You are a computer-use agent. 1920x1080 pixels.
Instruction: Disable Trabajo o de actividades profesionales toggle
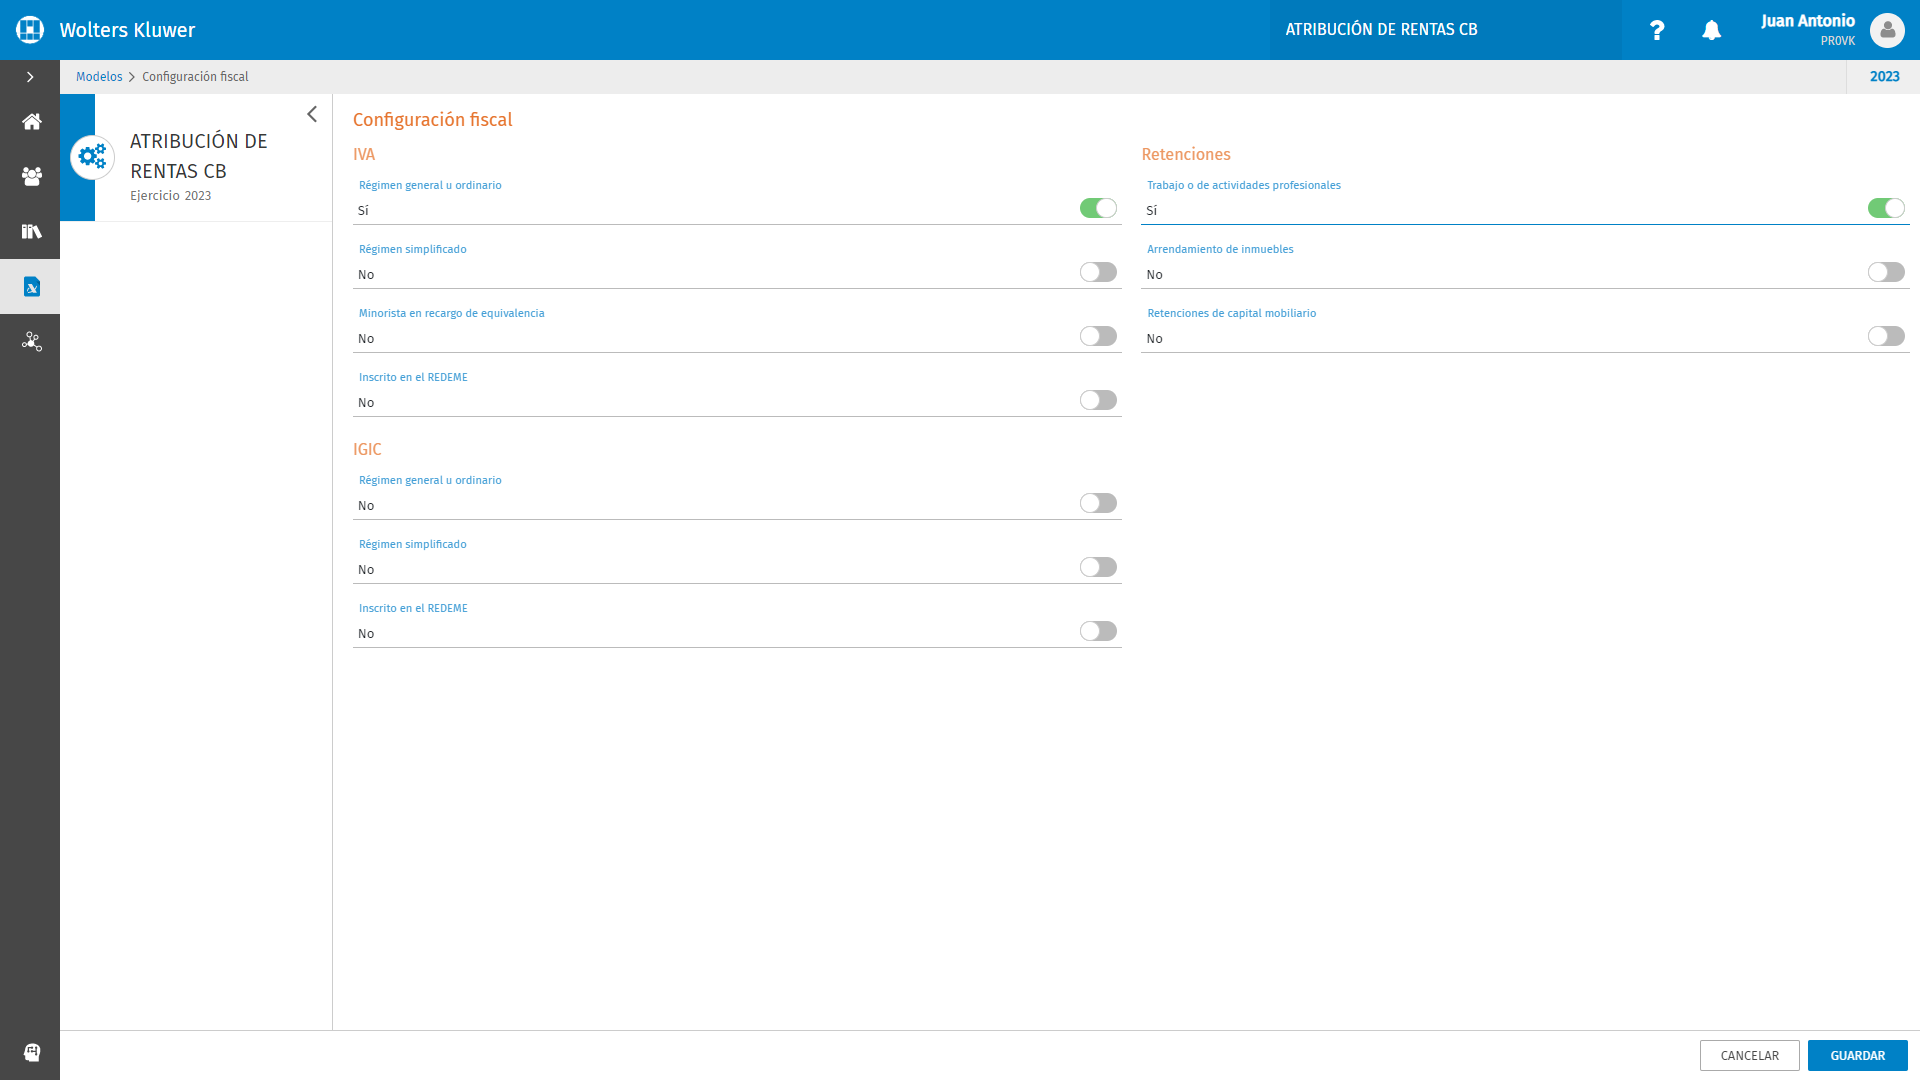[x=1886, y=208]
